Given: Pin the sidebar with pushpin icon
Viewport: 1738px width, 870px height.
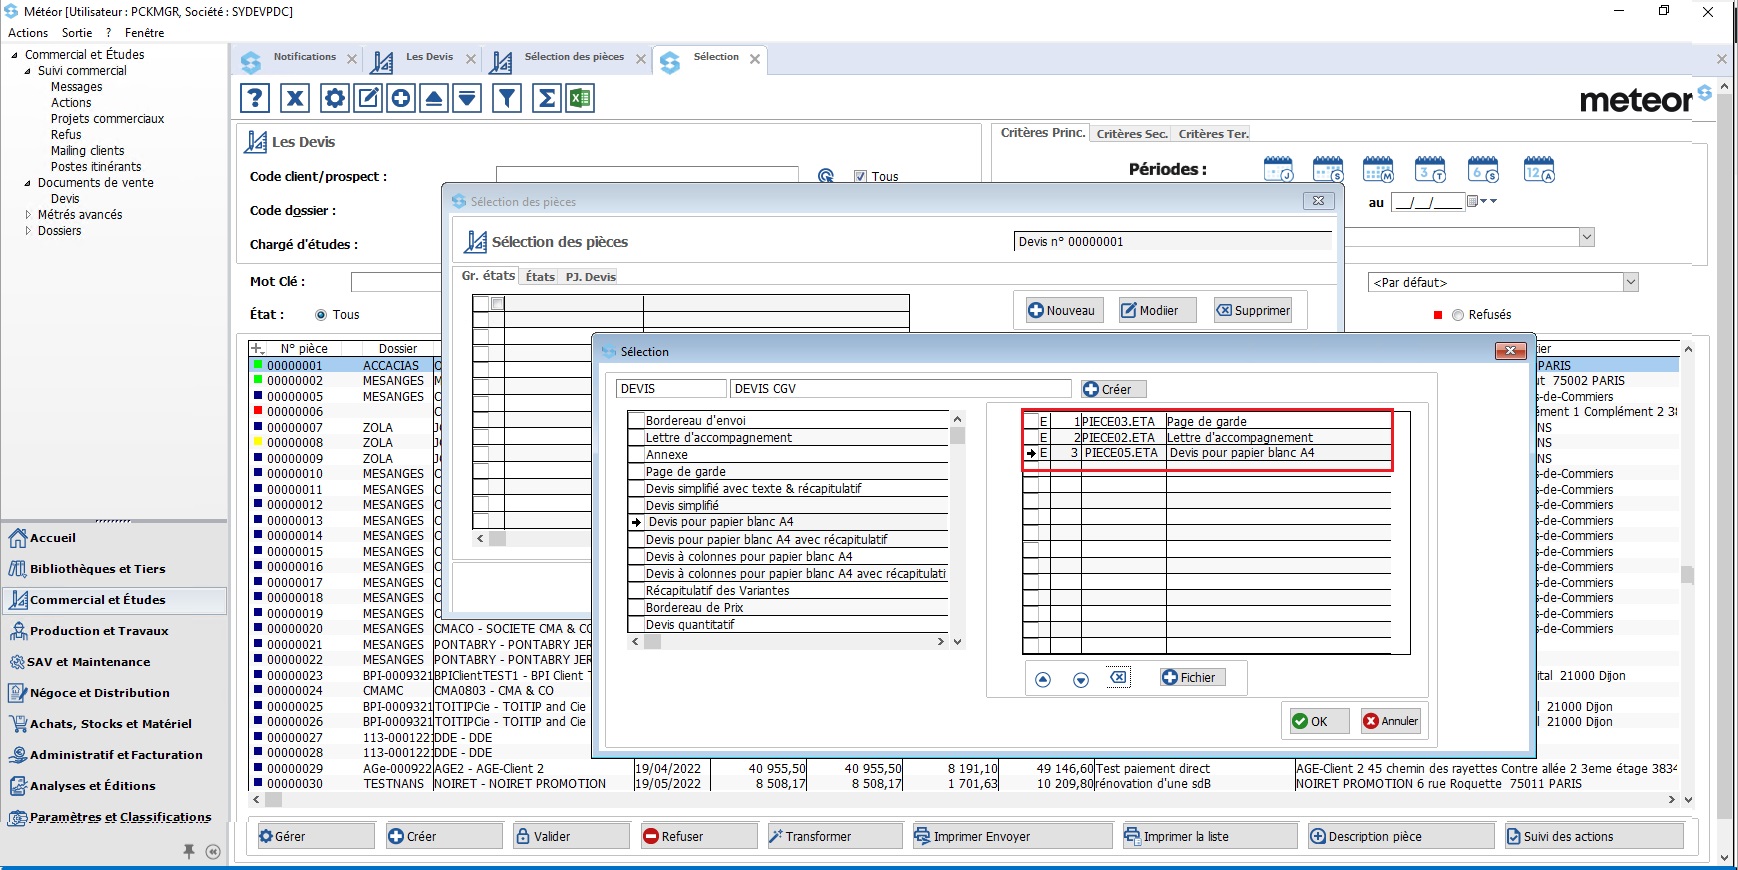Looking at the screenshot, I should pos(188,851).
